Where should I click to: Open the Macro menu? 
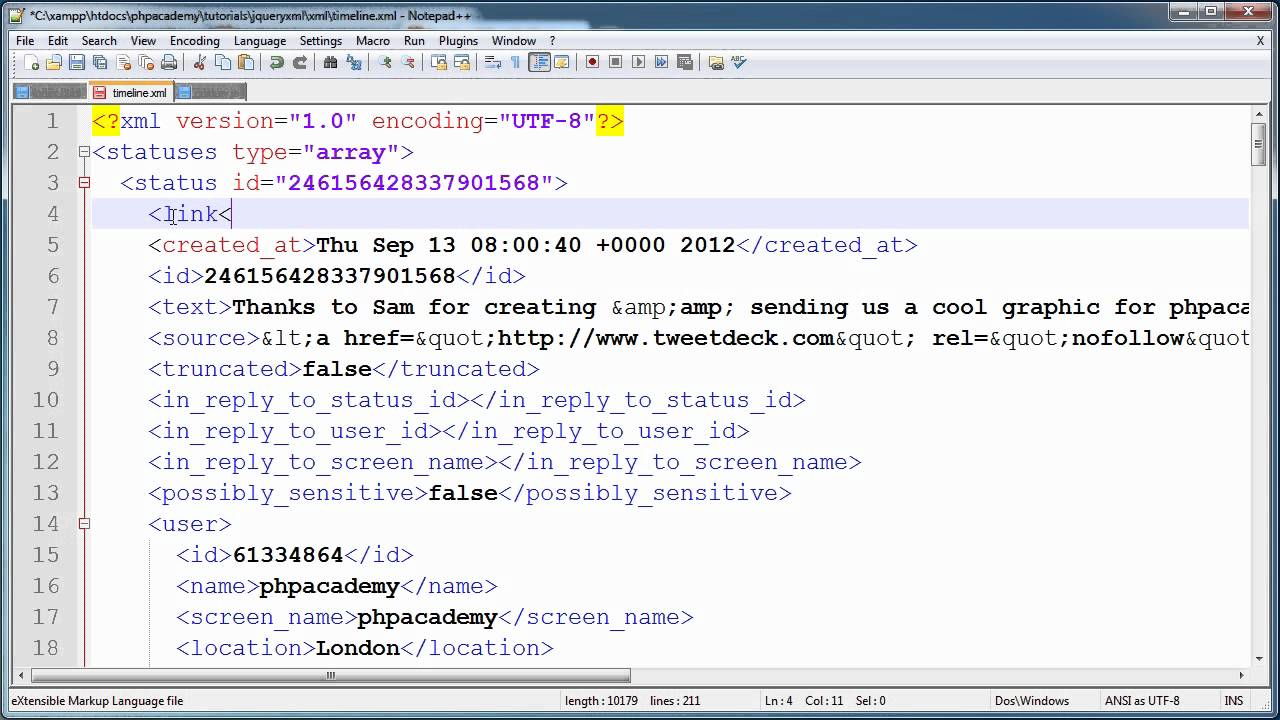(373, 41)
